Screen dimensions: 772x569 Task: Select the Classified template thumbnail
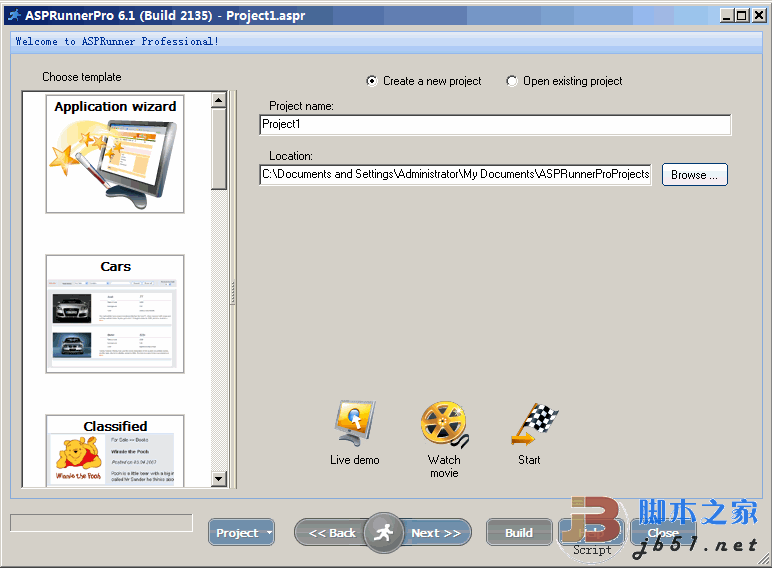tap(115, 450)
